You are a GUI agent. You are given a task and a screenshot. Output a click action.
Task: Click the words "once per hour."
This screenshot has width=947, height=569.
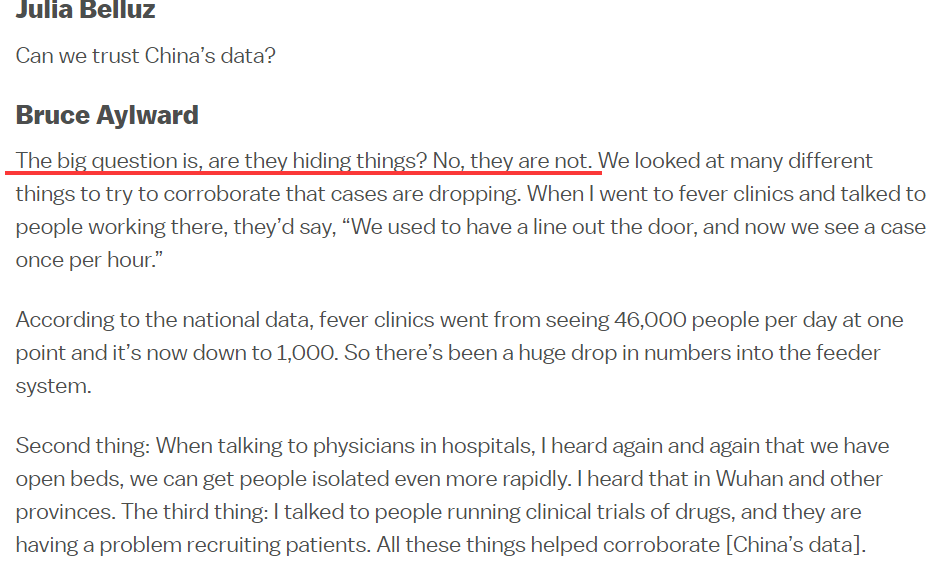coord(77,259)
